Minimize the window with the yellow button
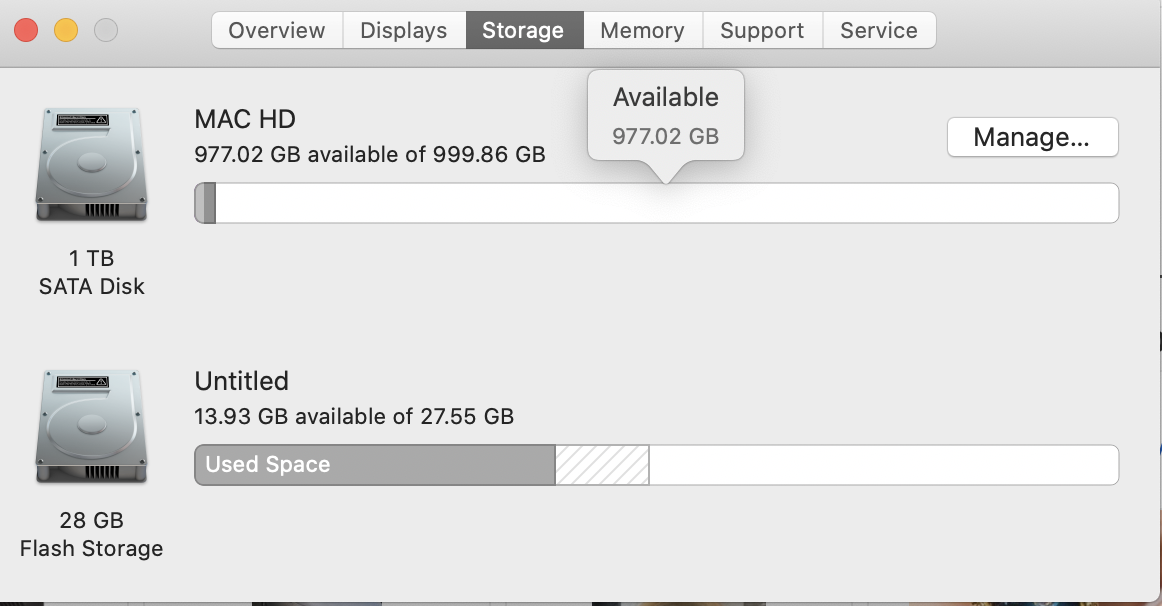Viewport: 1162px width, 606px height. coord(66,30)
